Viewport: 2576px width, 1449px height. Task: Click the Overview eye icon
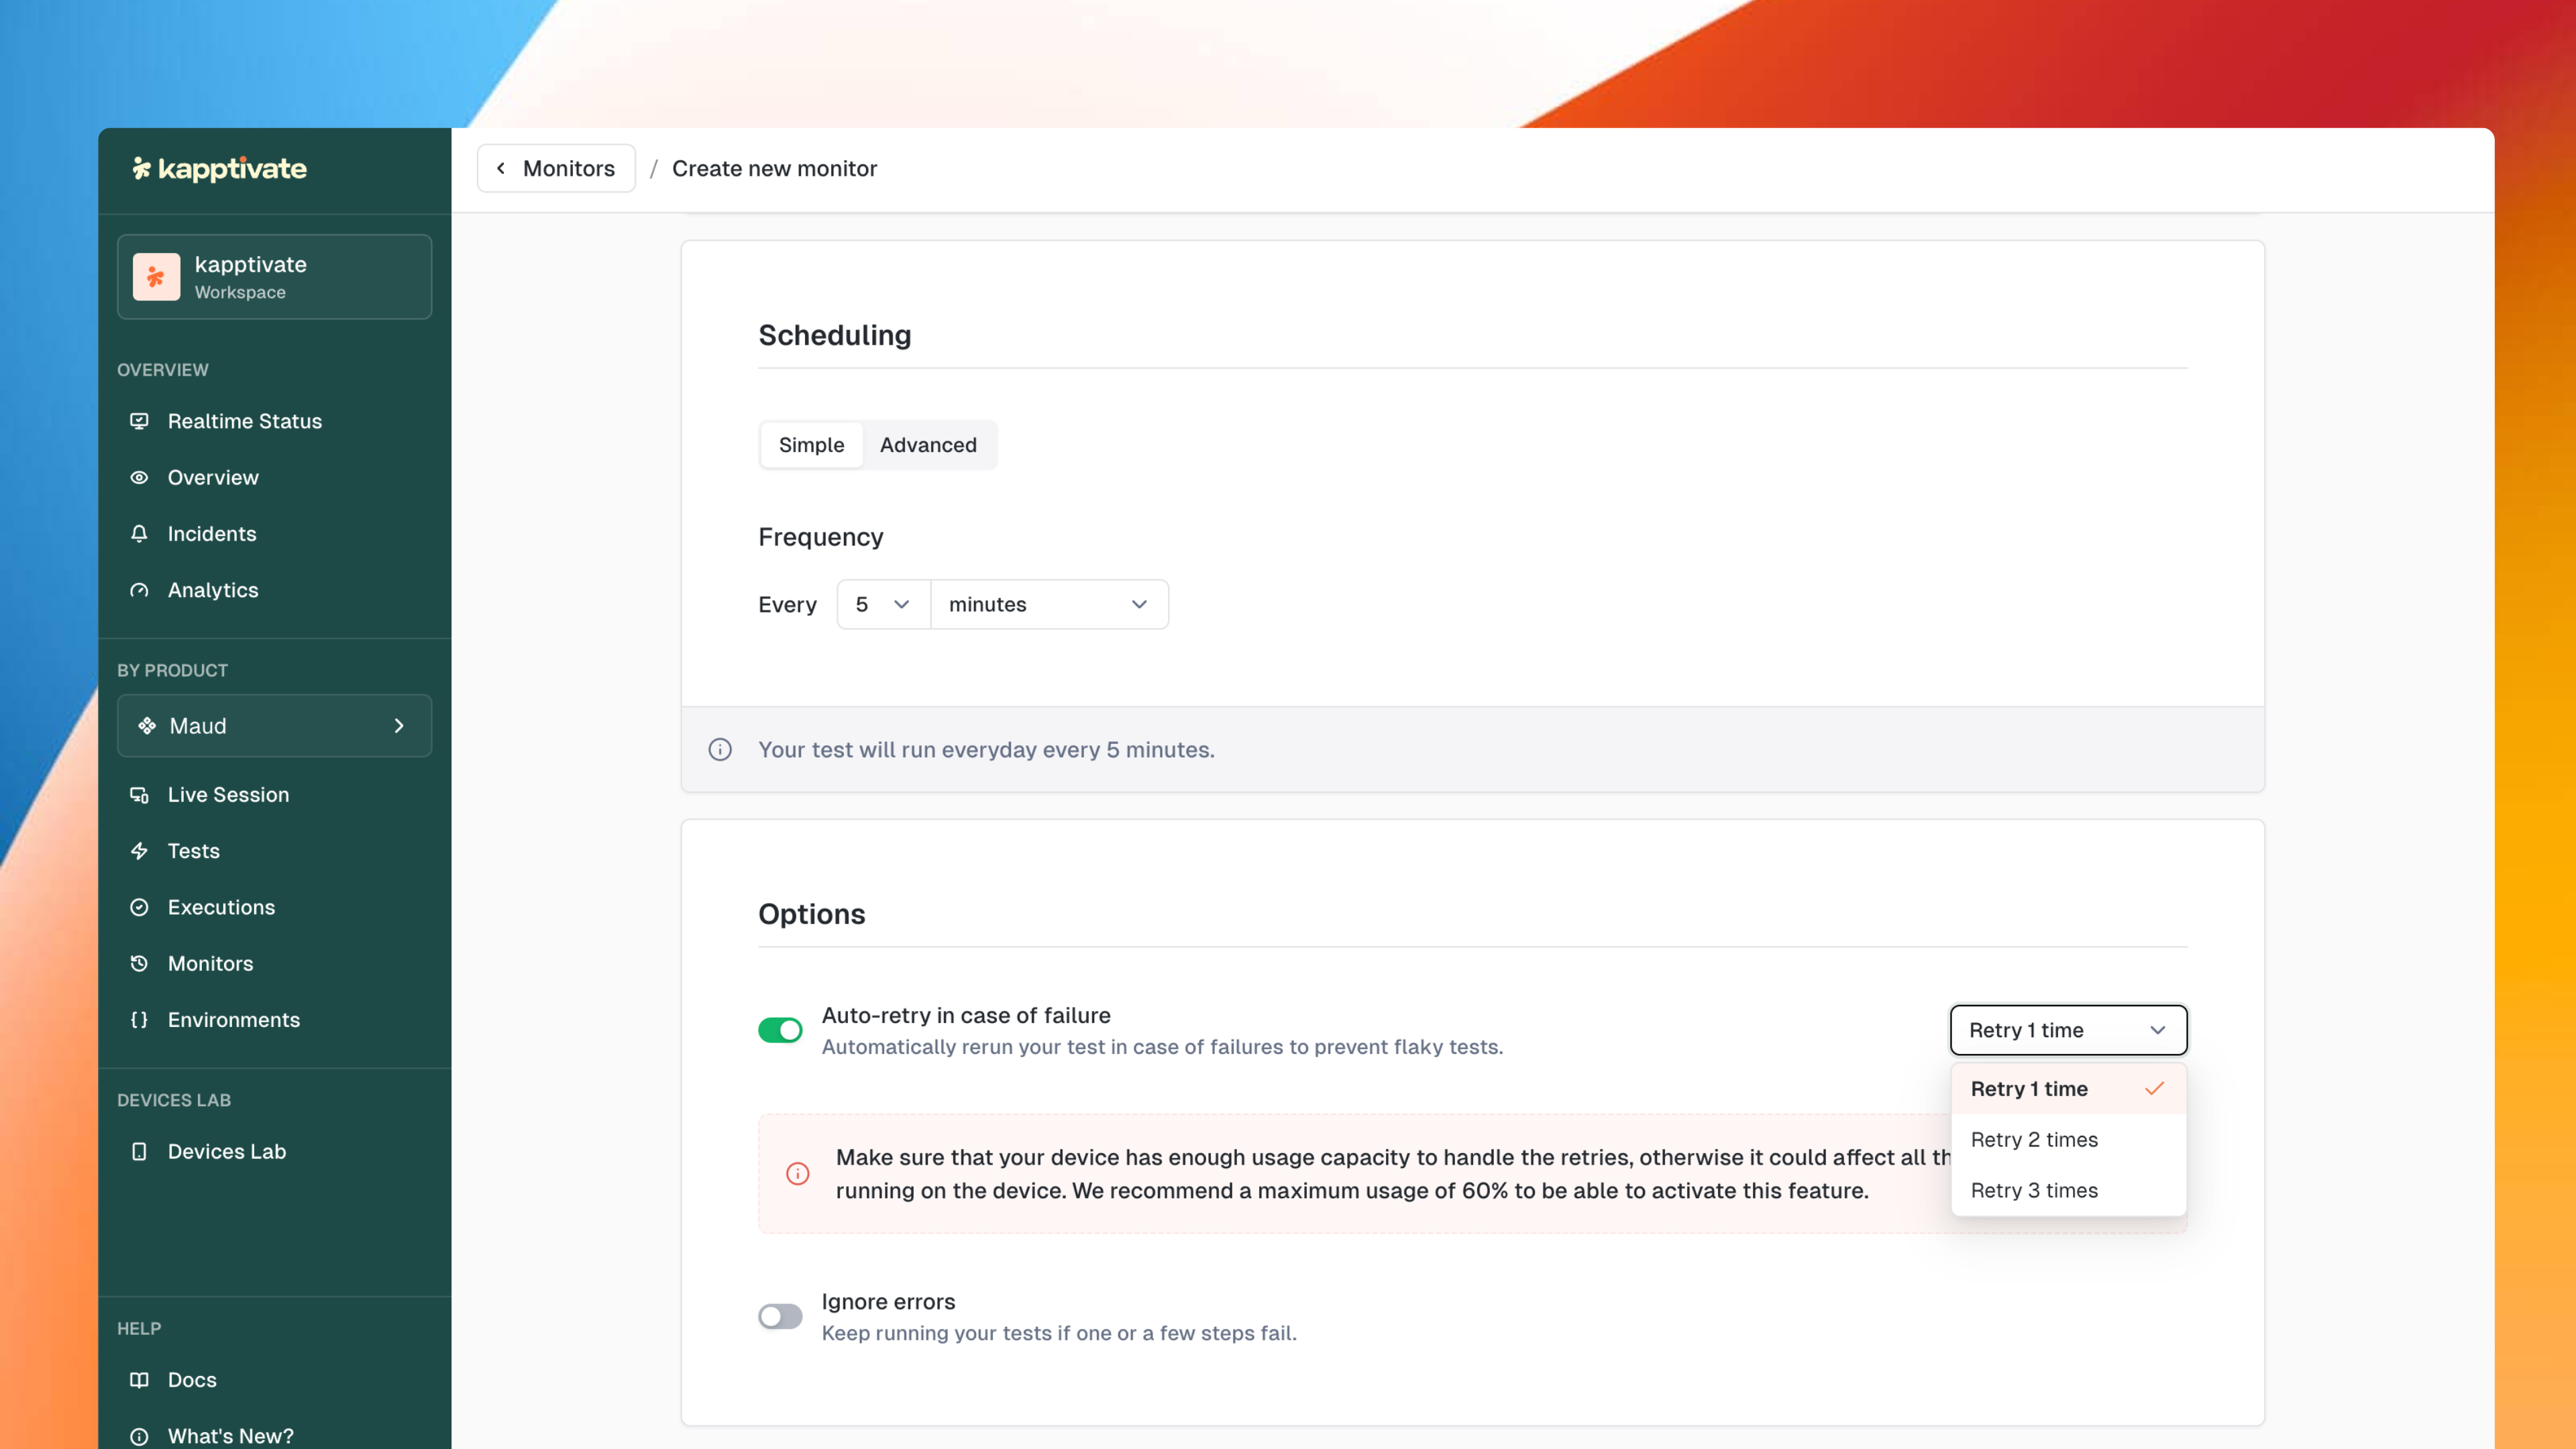[139, 477]
